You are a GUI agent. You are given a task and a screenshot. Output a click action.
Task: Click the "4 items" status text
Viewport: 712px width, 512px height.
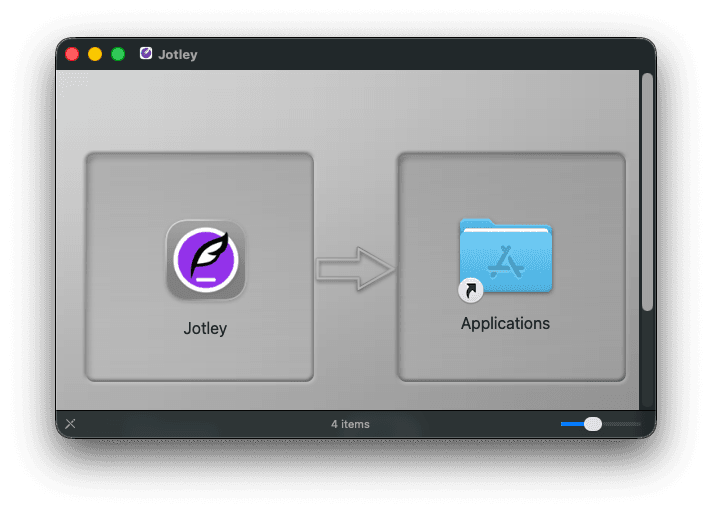350,424
